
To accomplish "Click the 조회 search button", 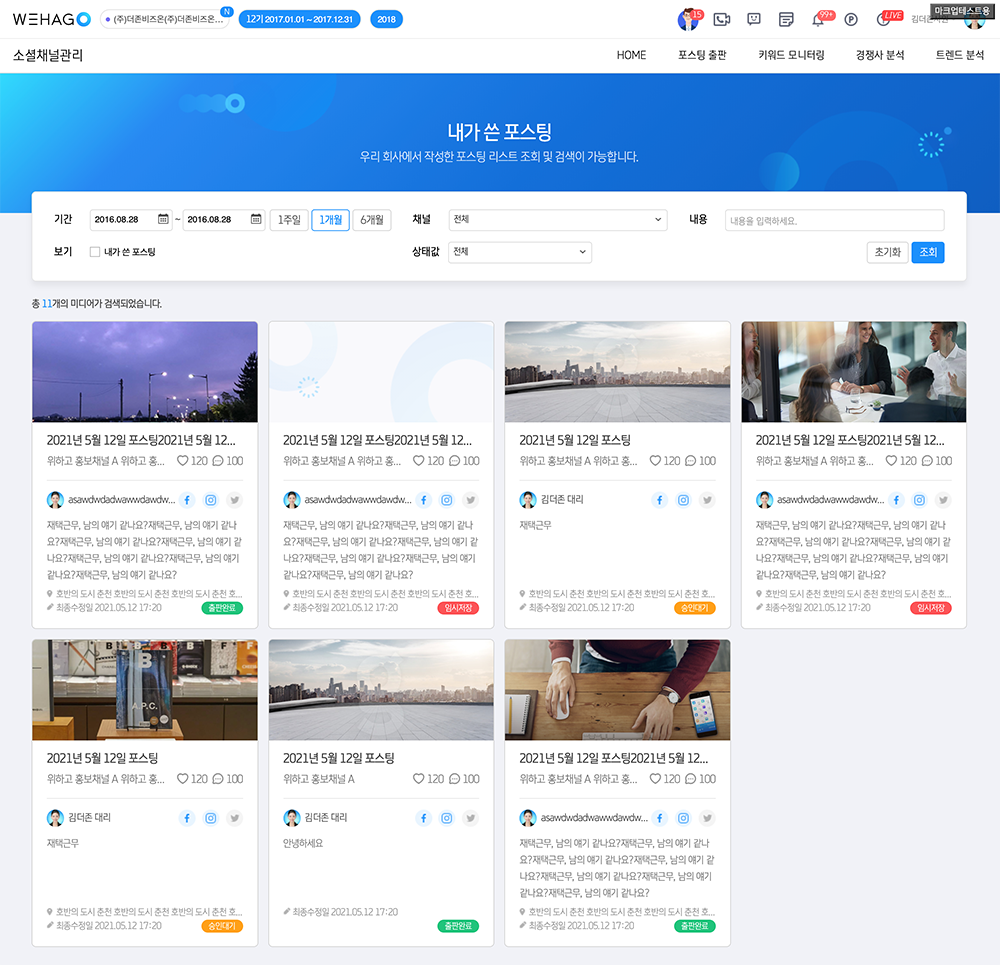I will (927, 252).
